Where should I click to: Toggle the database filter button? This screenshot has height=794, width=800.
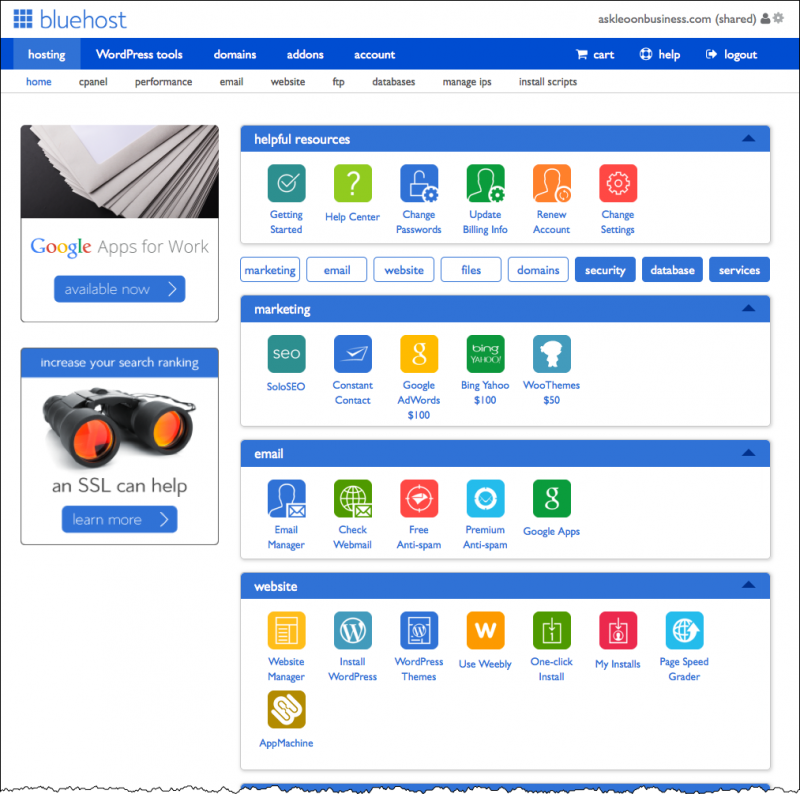click(x=672, y=270)
